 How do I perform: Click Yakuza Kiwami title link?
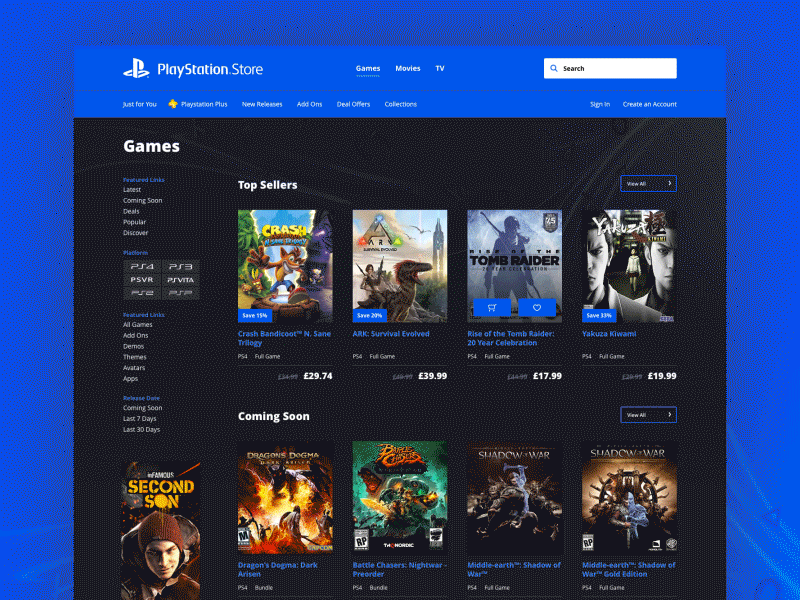coord(609,334)
